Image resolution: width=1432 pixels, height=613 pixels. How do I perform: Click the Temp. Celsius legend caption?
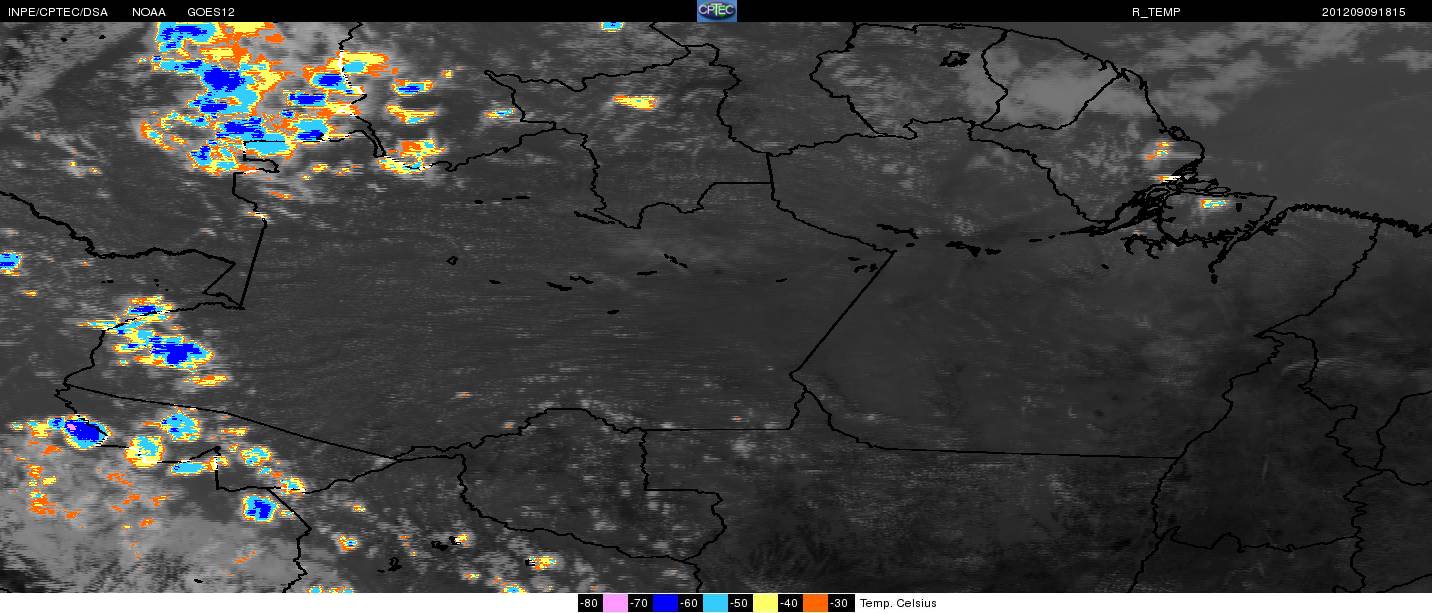click(898, 603)
